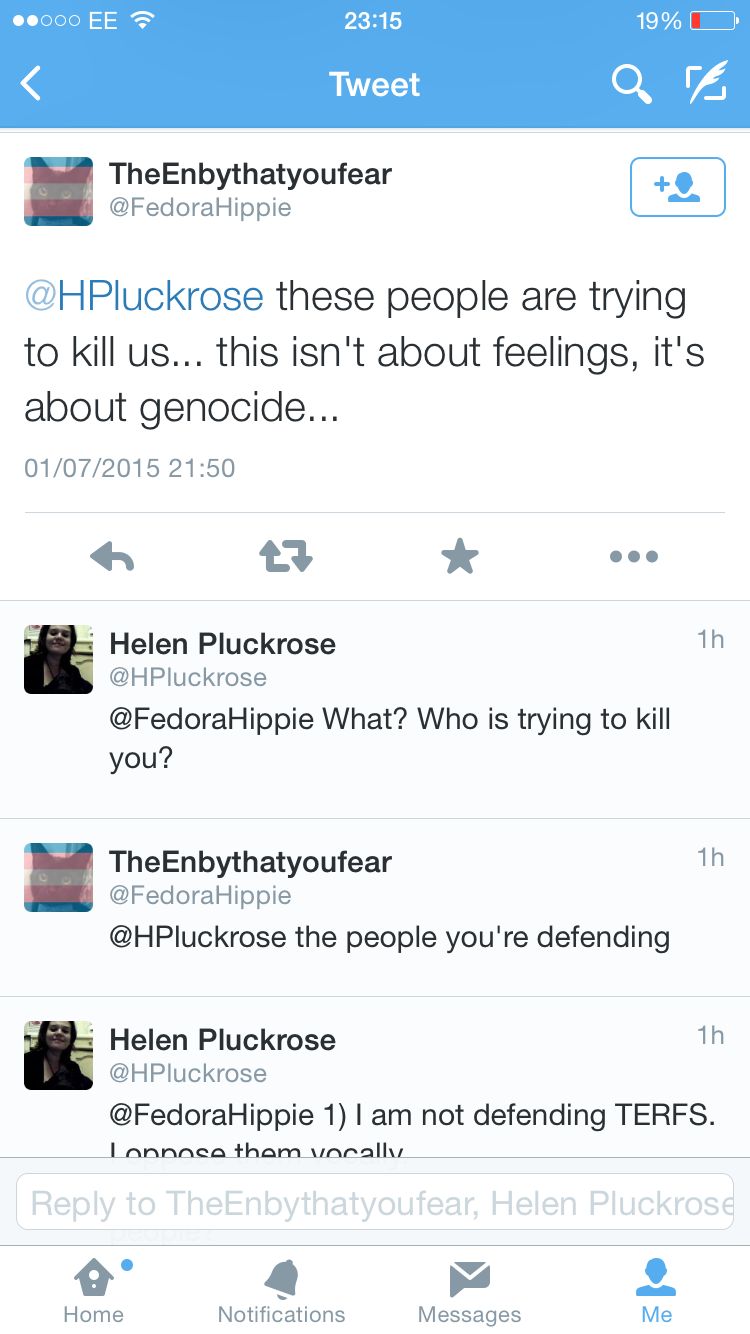This screenshot has height=1334, width=750.
Task: Open Notifications tab
Action: pyautogui.click(x=281, y=1290)
